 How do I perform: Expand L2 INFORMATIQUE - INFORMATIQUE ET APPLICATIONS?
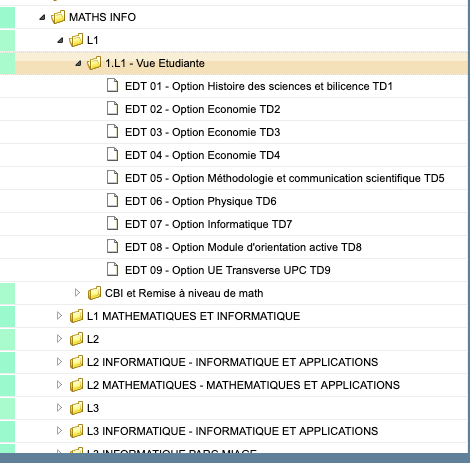[x=59, y=362]
